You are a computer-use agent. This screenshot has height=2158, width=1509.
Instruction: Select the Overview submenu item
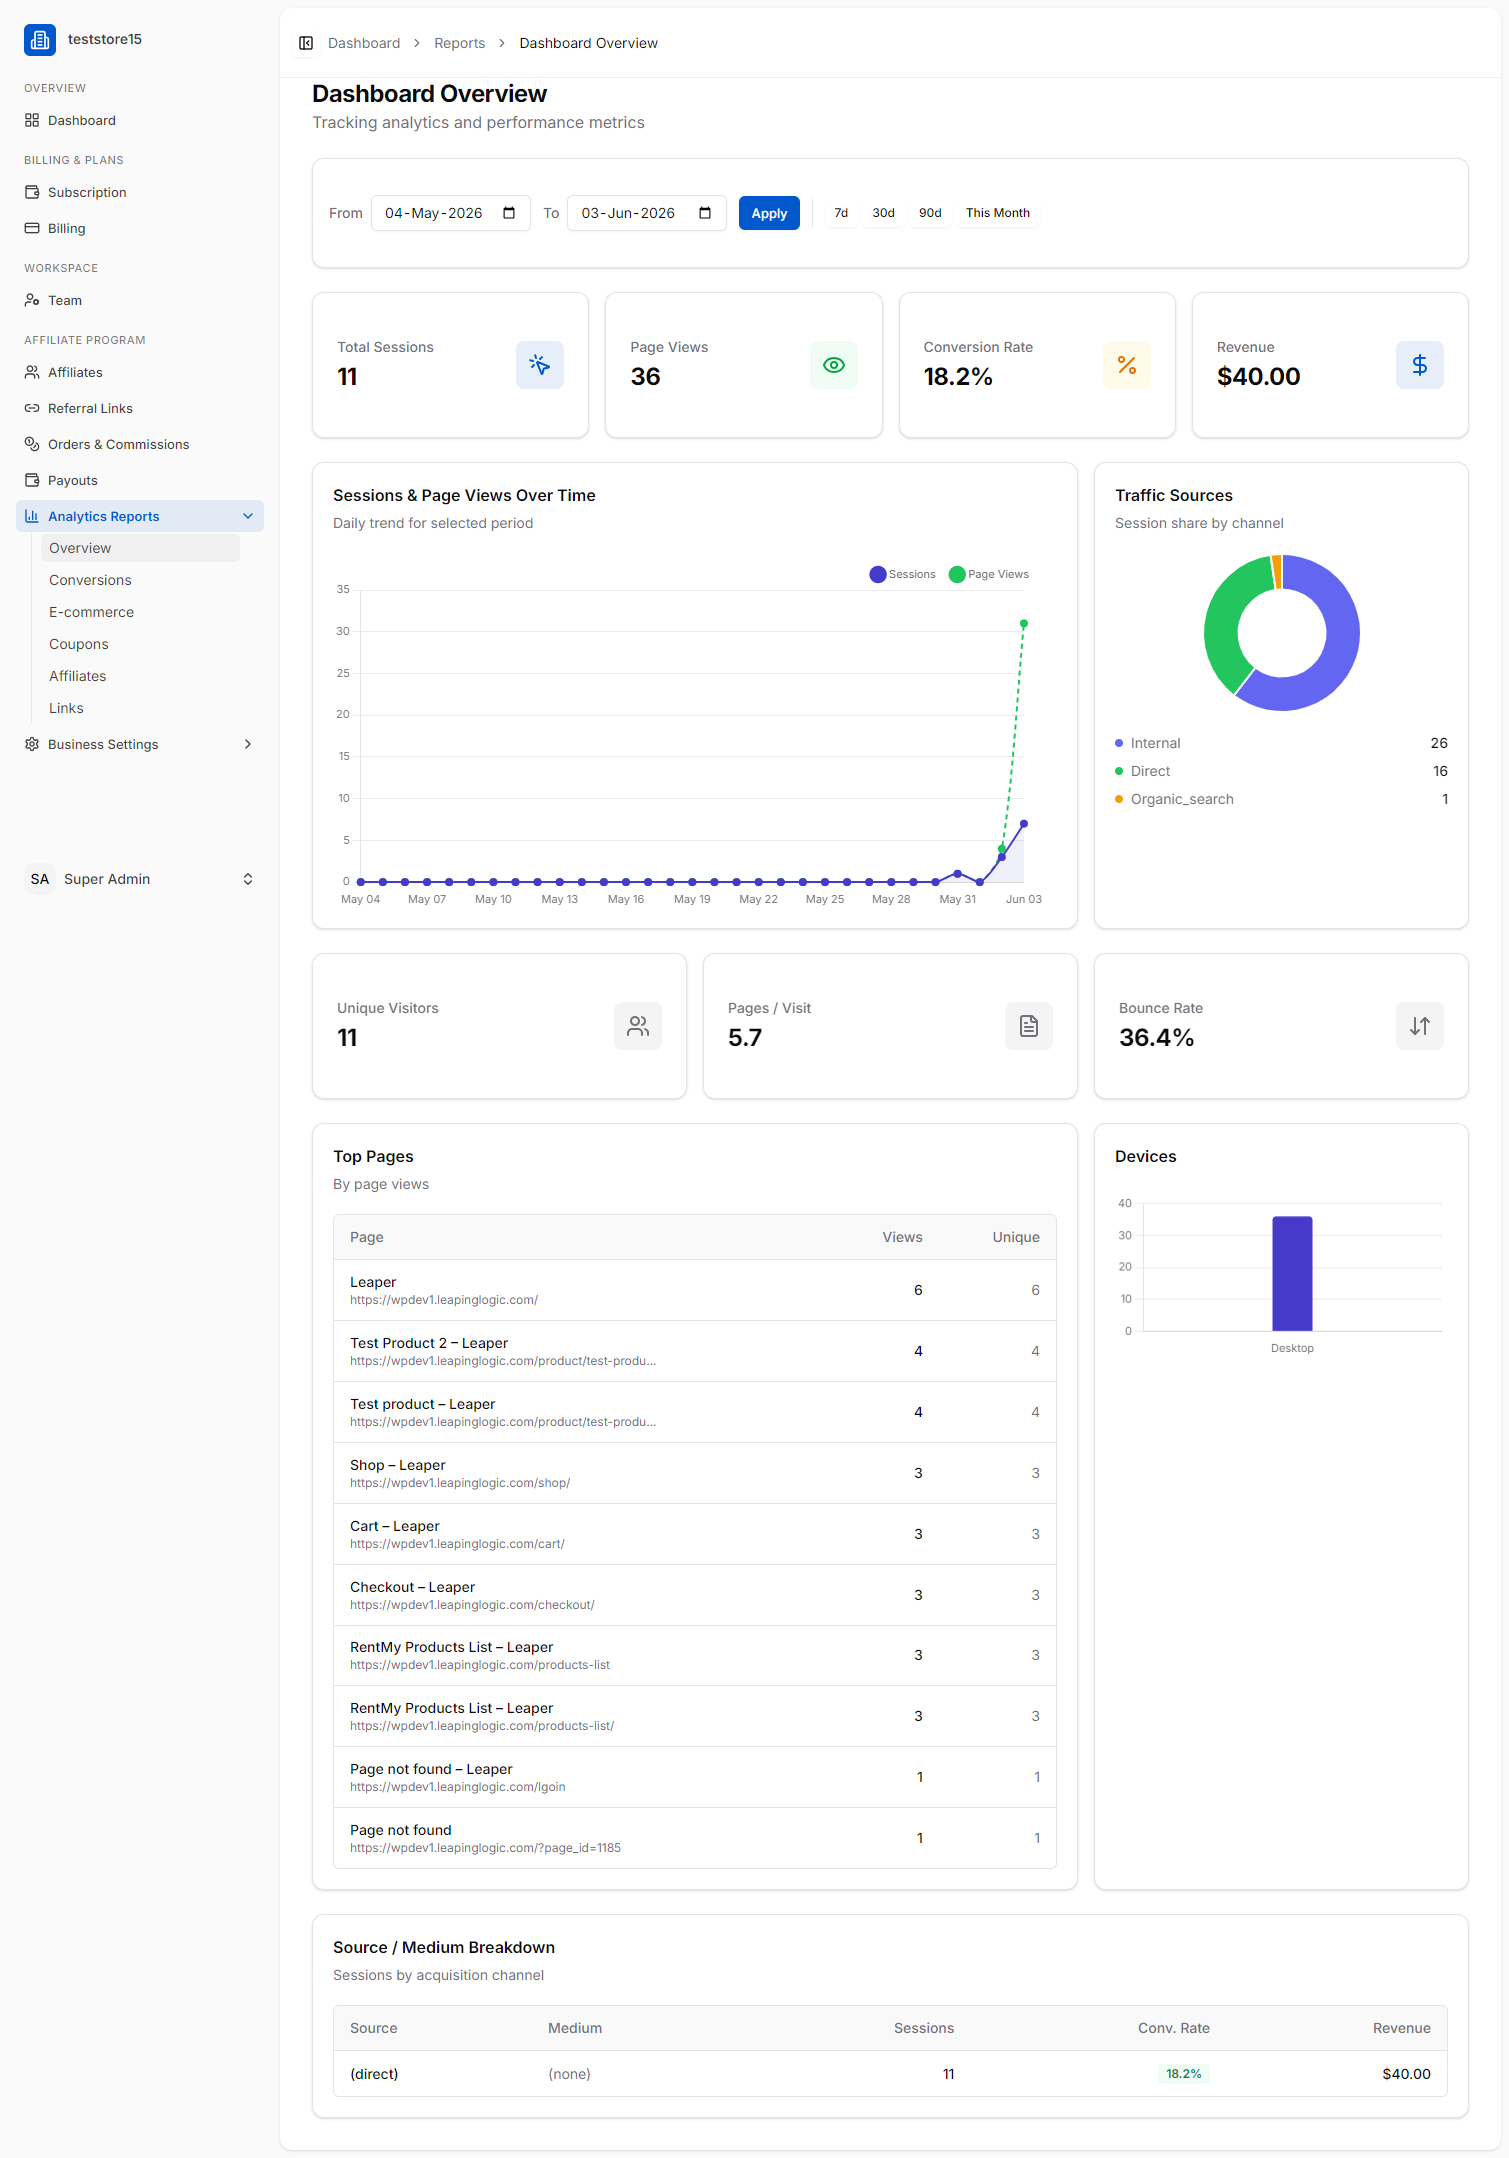(x=140, y=548)
